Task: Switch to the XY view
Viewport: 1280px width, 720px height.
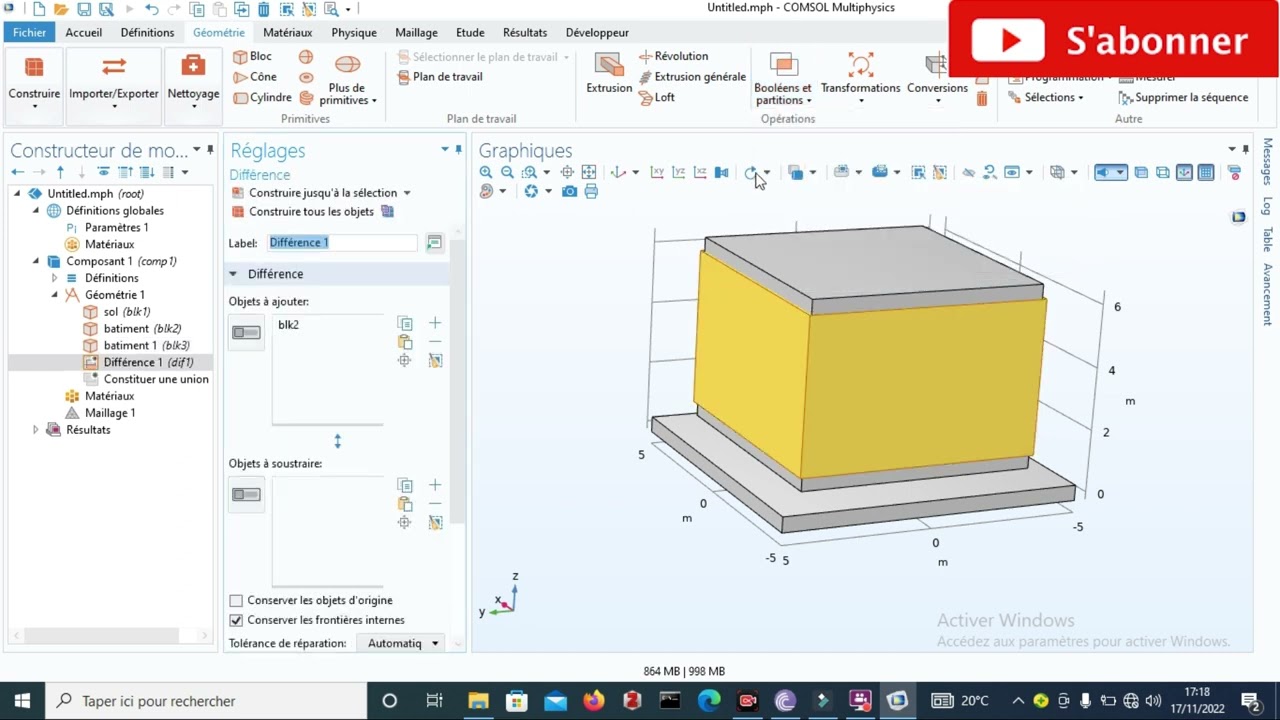Action: click(x=657, y=172)
